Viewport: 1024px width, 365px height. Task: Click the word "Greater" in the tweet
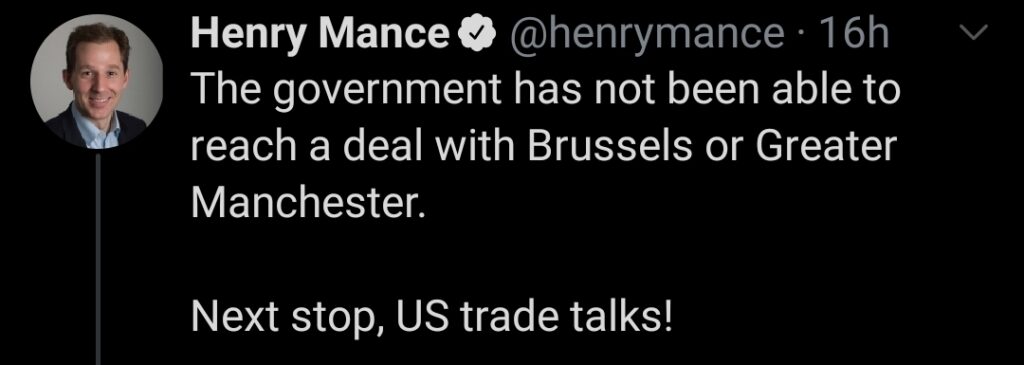pyautogui.click(x=825, y=148)
